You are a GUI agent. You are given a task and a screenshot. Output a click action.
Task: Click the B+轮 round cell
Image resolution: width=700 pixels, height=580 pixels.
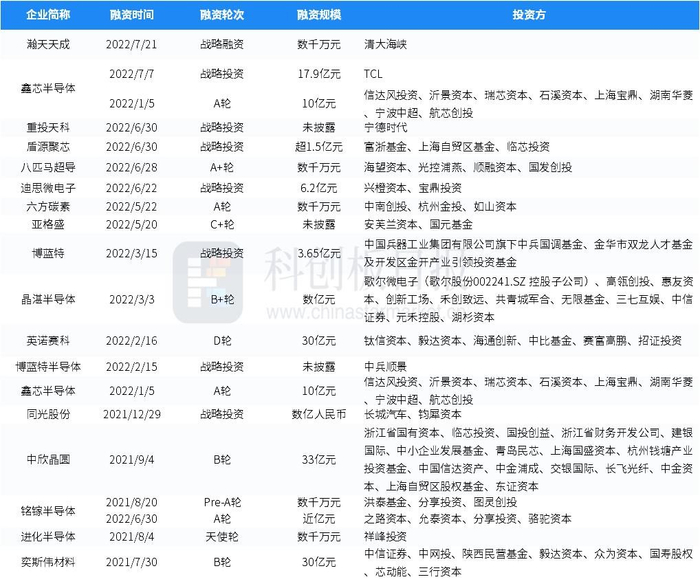point(222,299)
